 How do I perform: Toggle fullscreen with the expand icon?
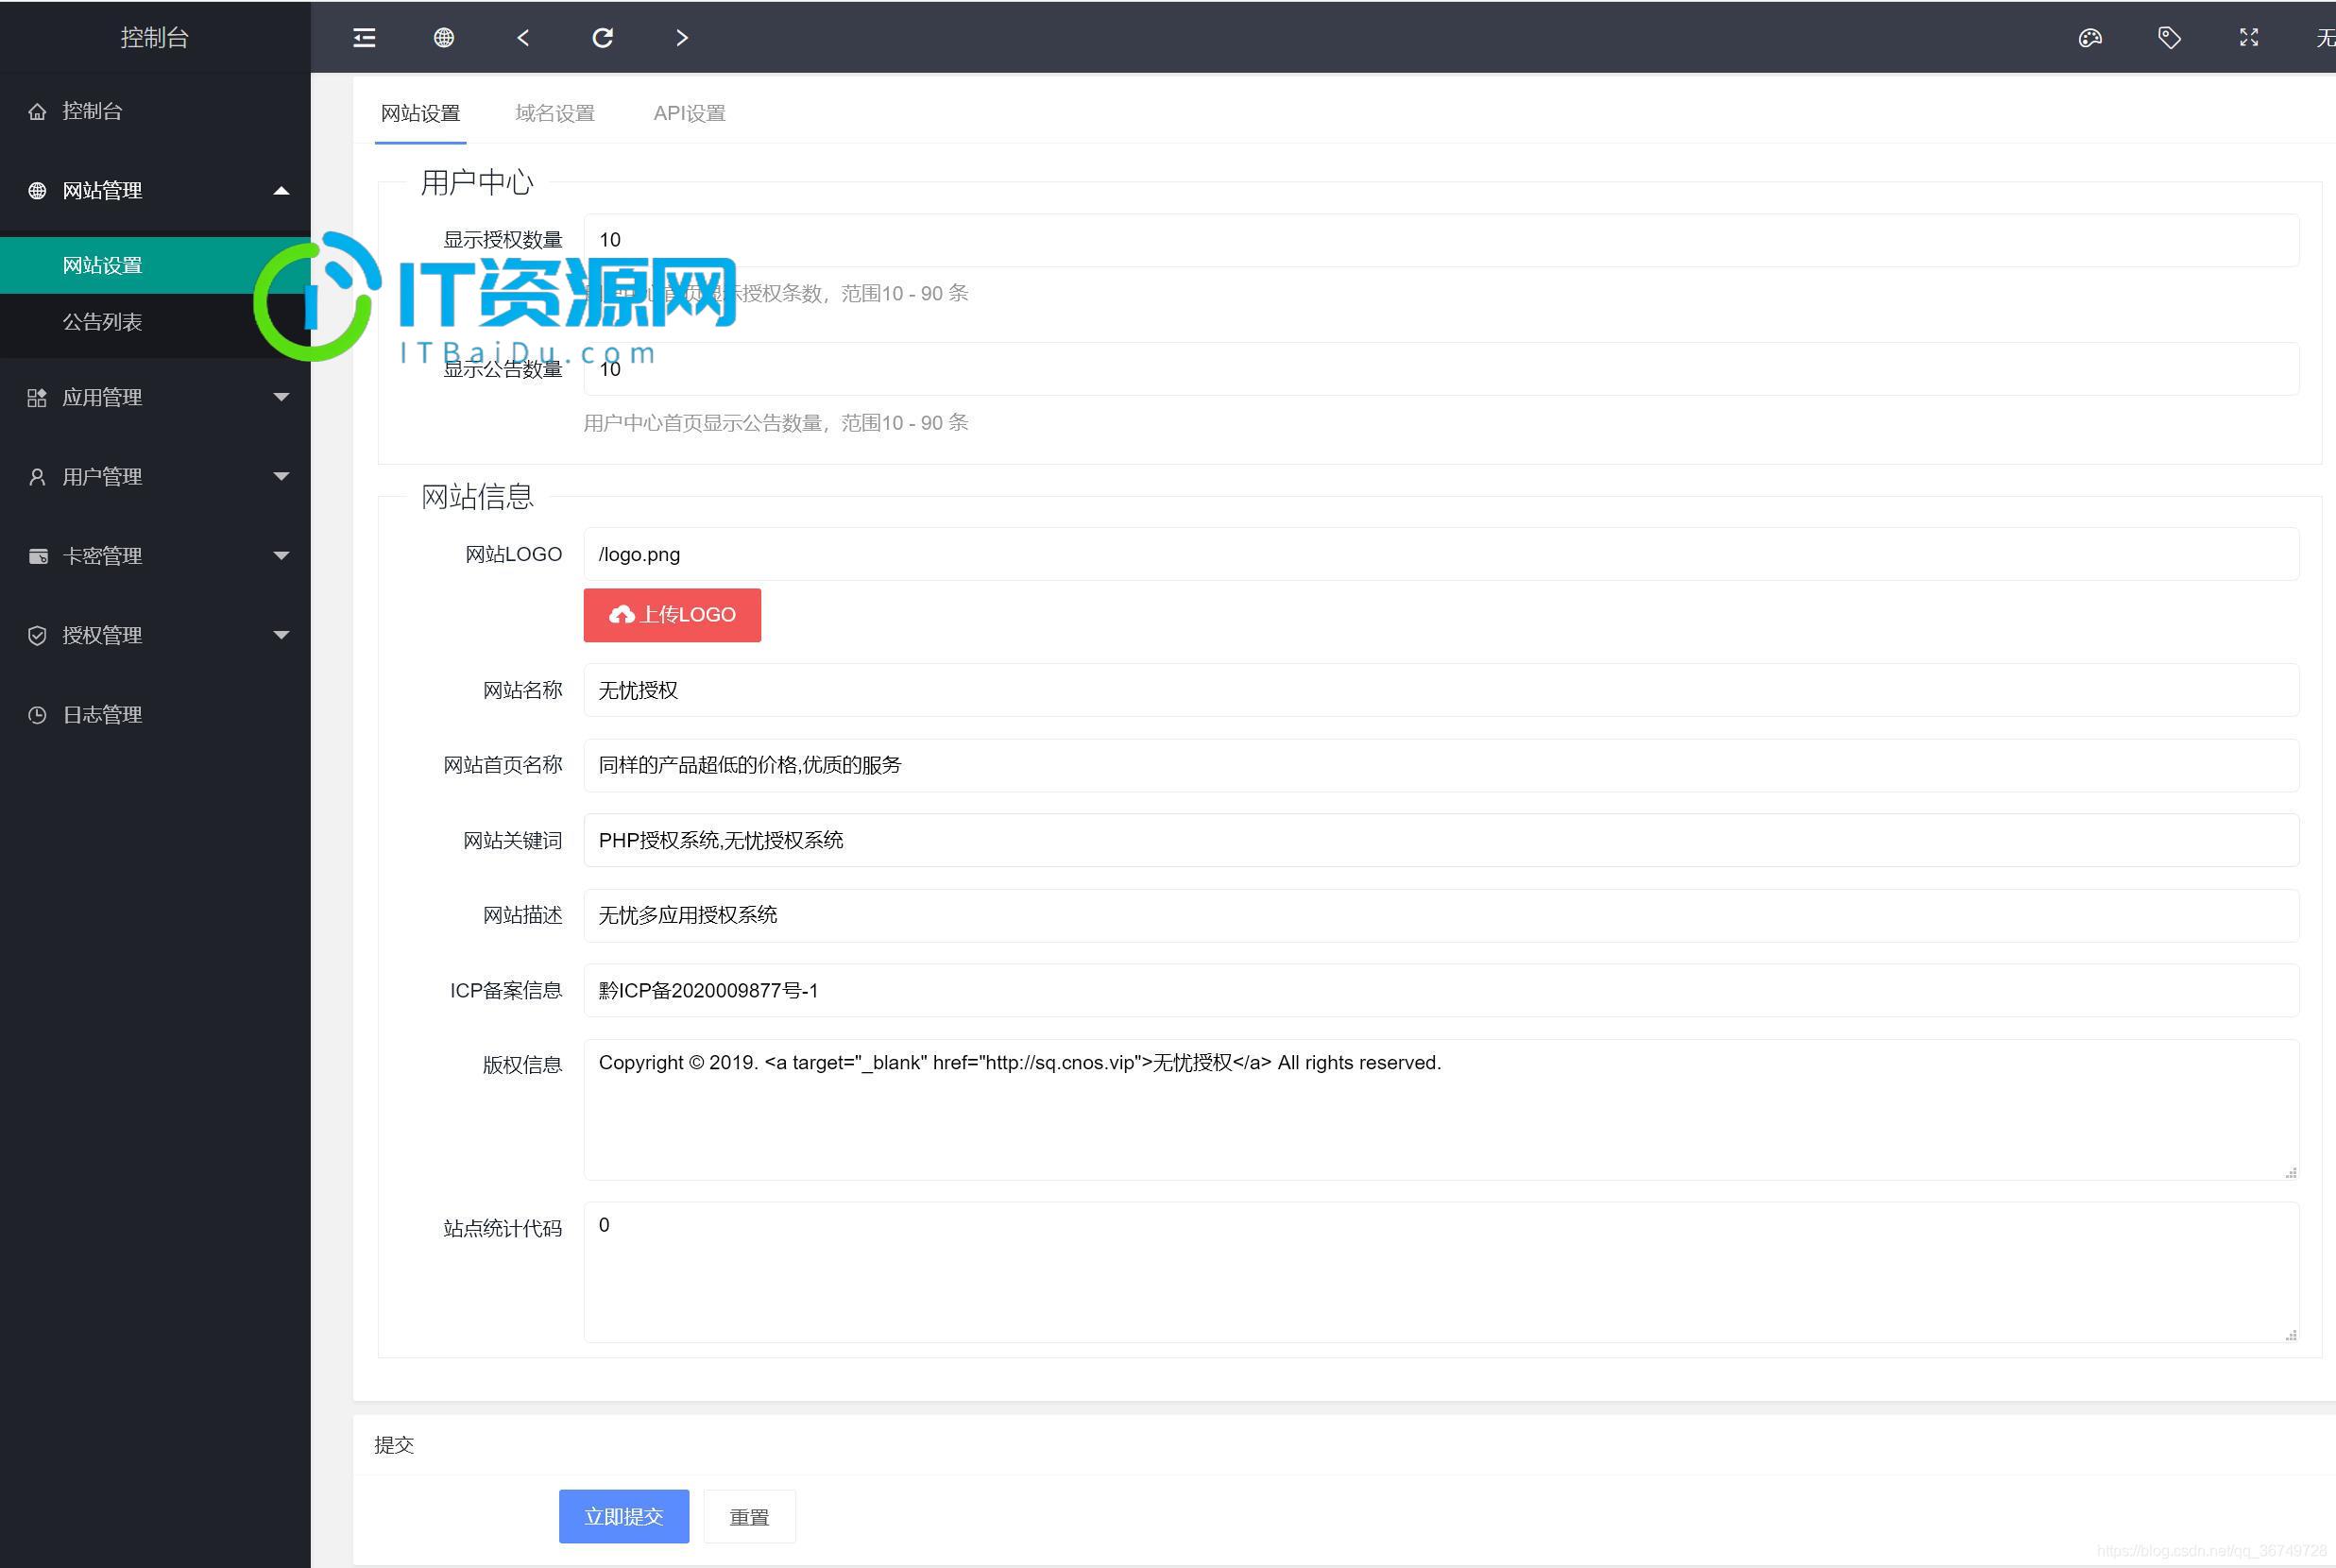(x=2249, y=38)
